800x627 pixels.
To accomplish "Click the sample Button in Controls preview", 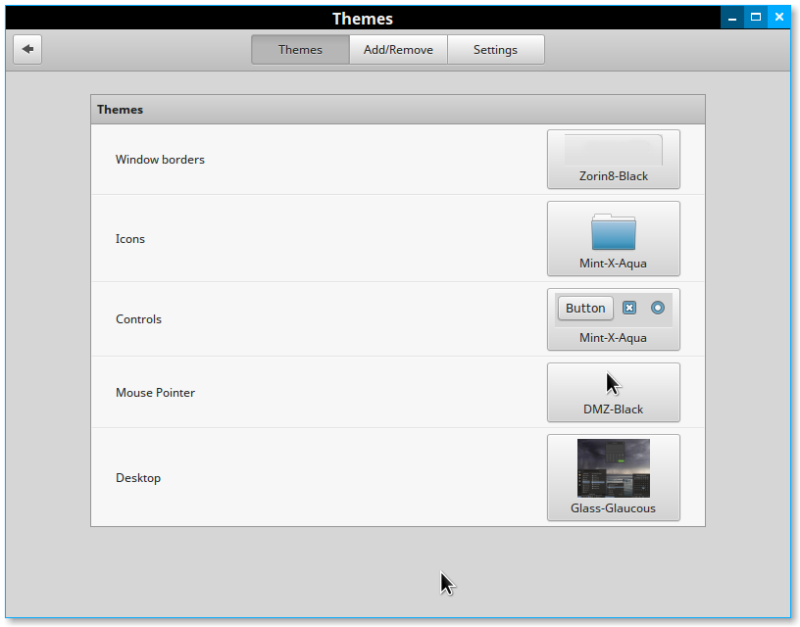I will click(585, 308).
